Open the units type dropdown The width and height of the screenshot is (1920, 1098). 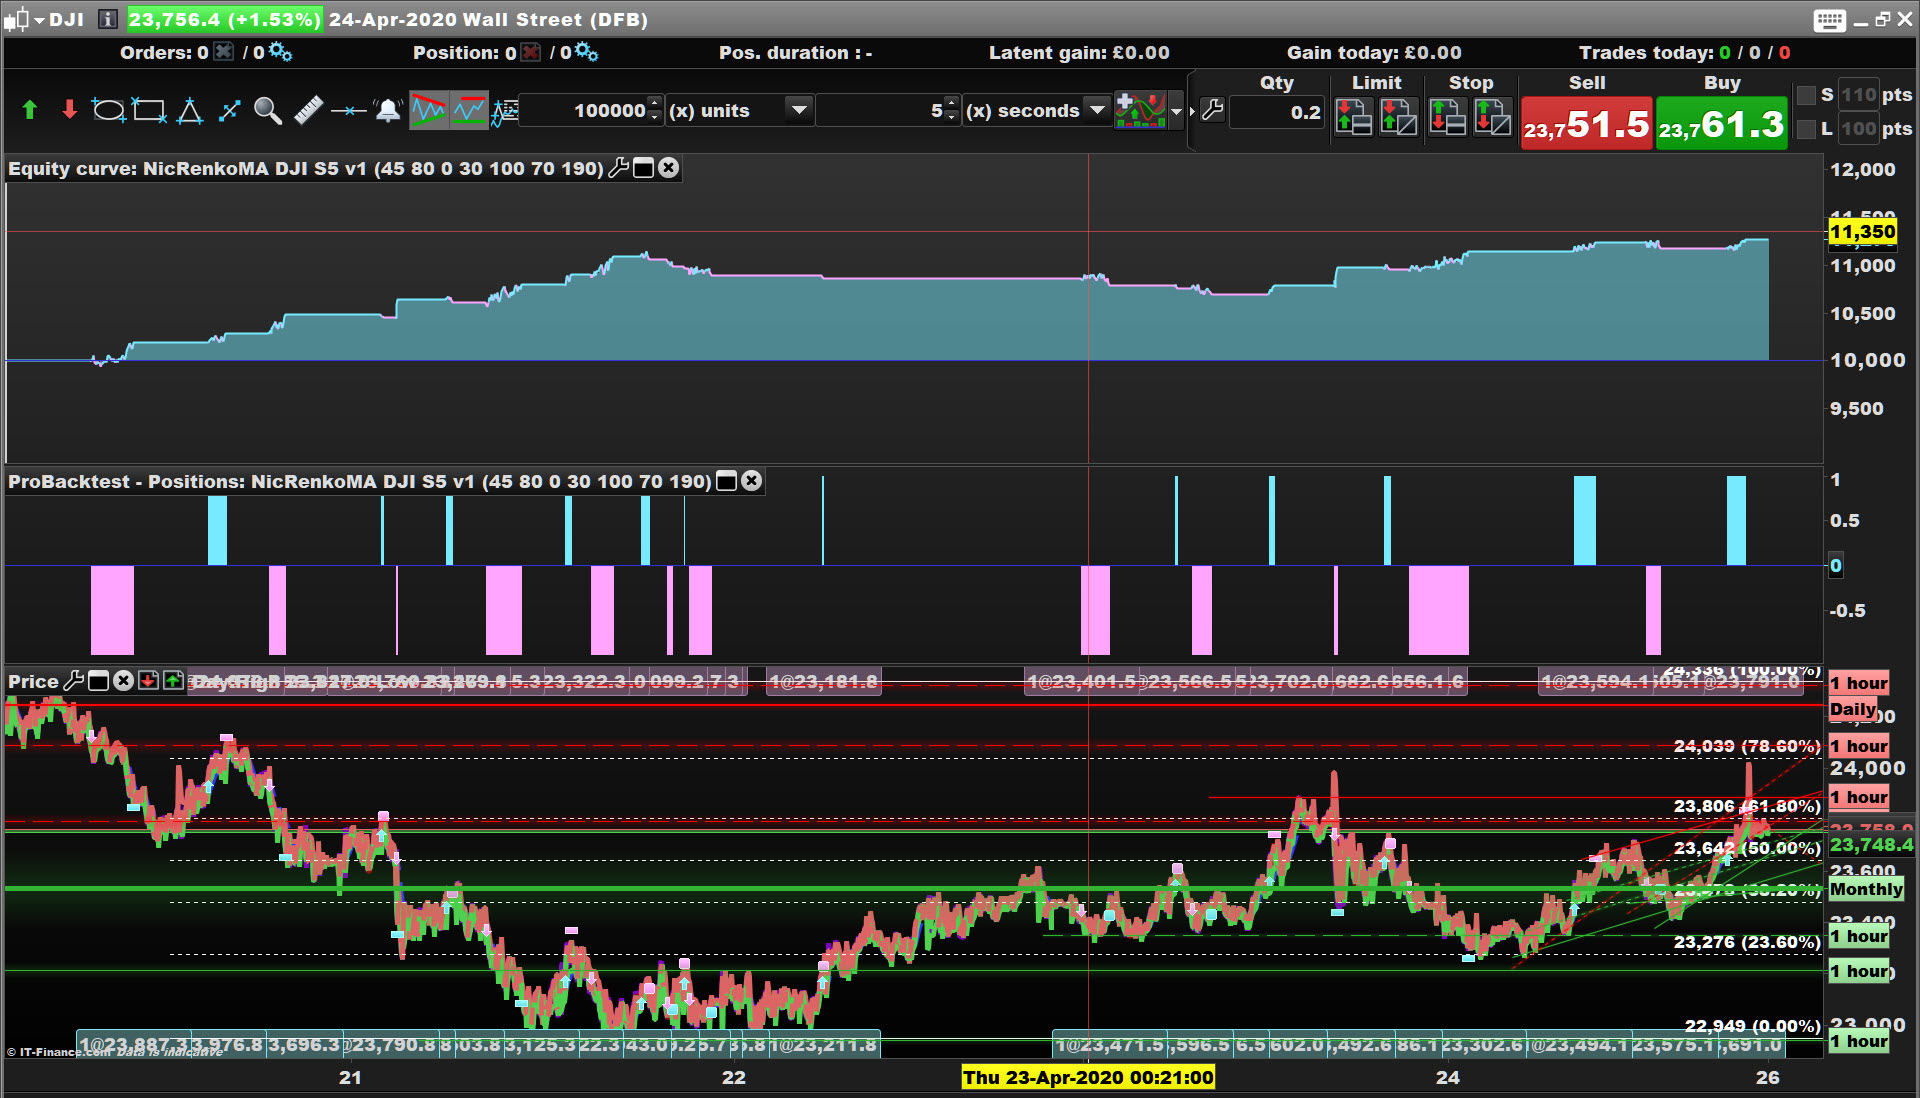[798, 110]
